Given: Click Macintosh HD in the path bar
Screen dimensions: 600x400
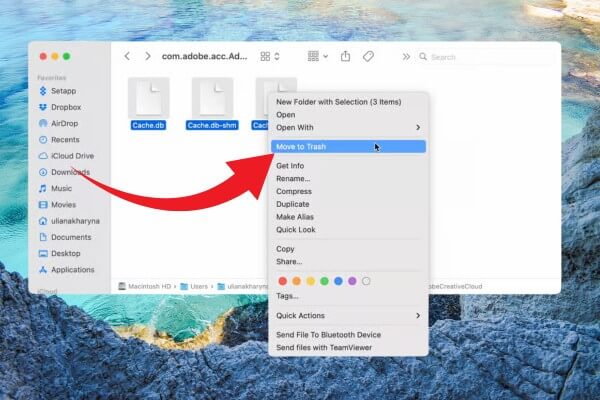Looking at the screenshot, I should pos(146,286).
